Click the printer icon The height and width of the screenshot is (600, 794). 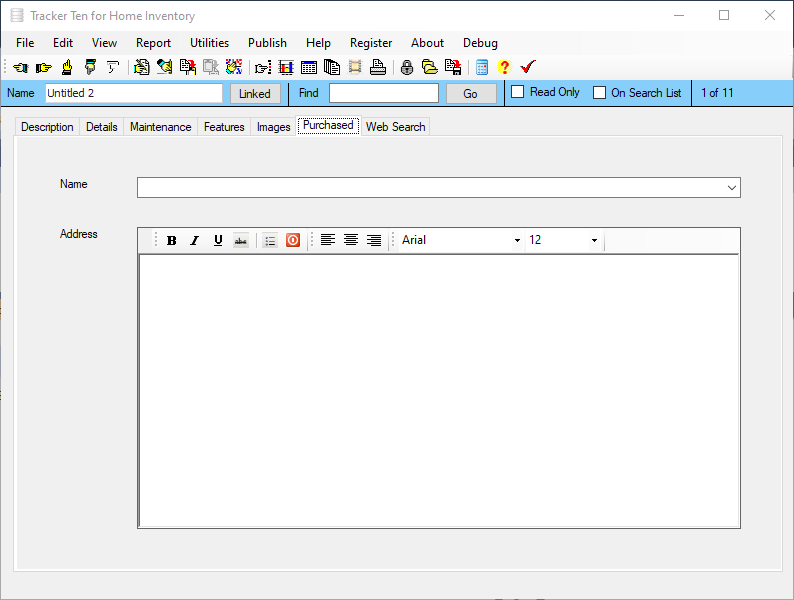pyautogui.click(x=378, y=67)
